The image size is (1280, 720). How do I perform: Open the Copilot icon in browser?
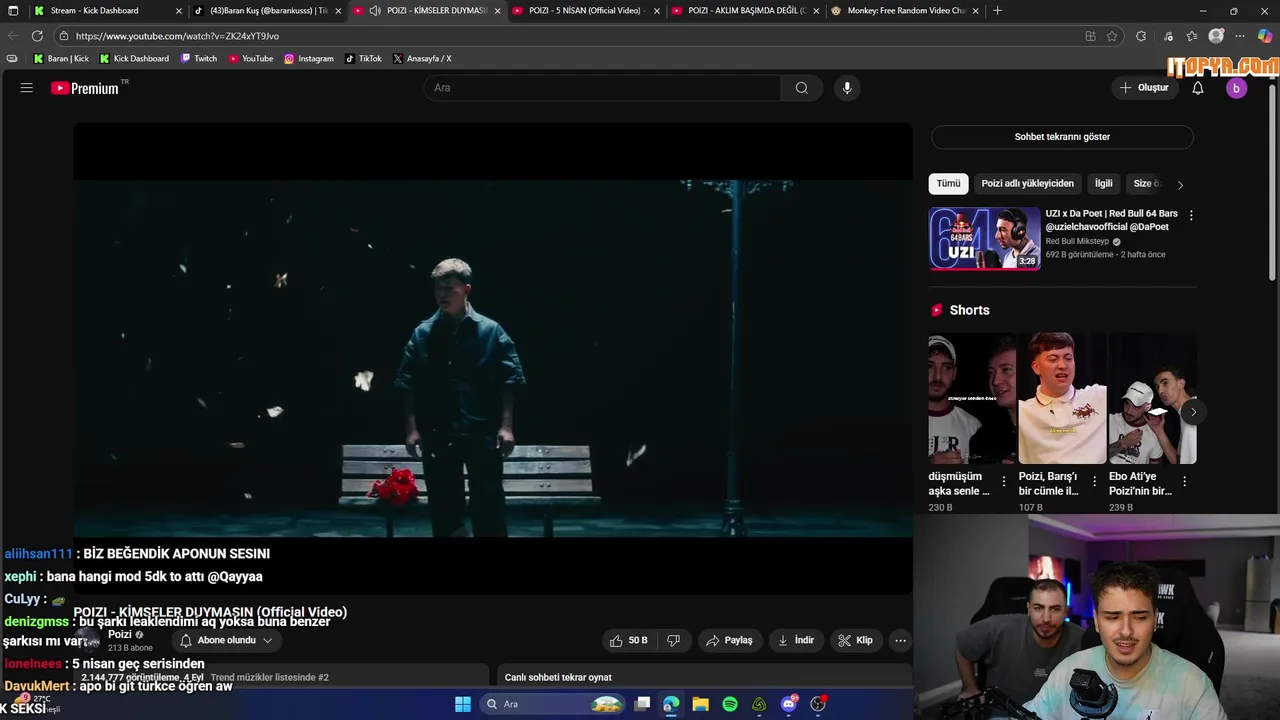click(x=1266, y=36)
